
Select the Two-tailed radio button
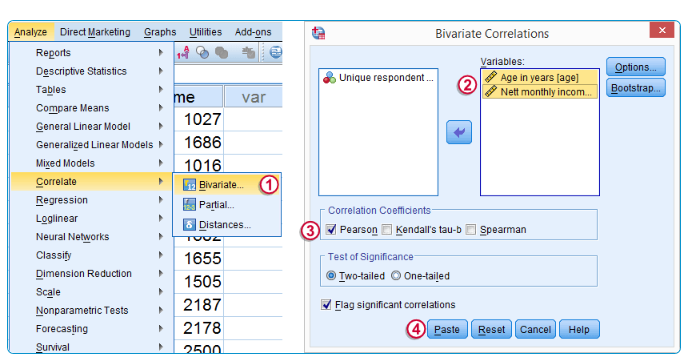[331, 276]
